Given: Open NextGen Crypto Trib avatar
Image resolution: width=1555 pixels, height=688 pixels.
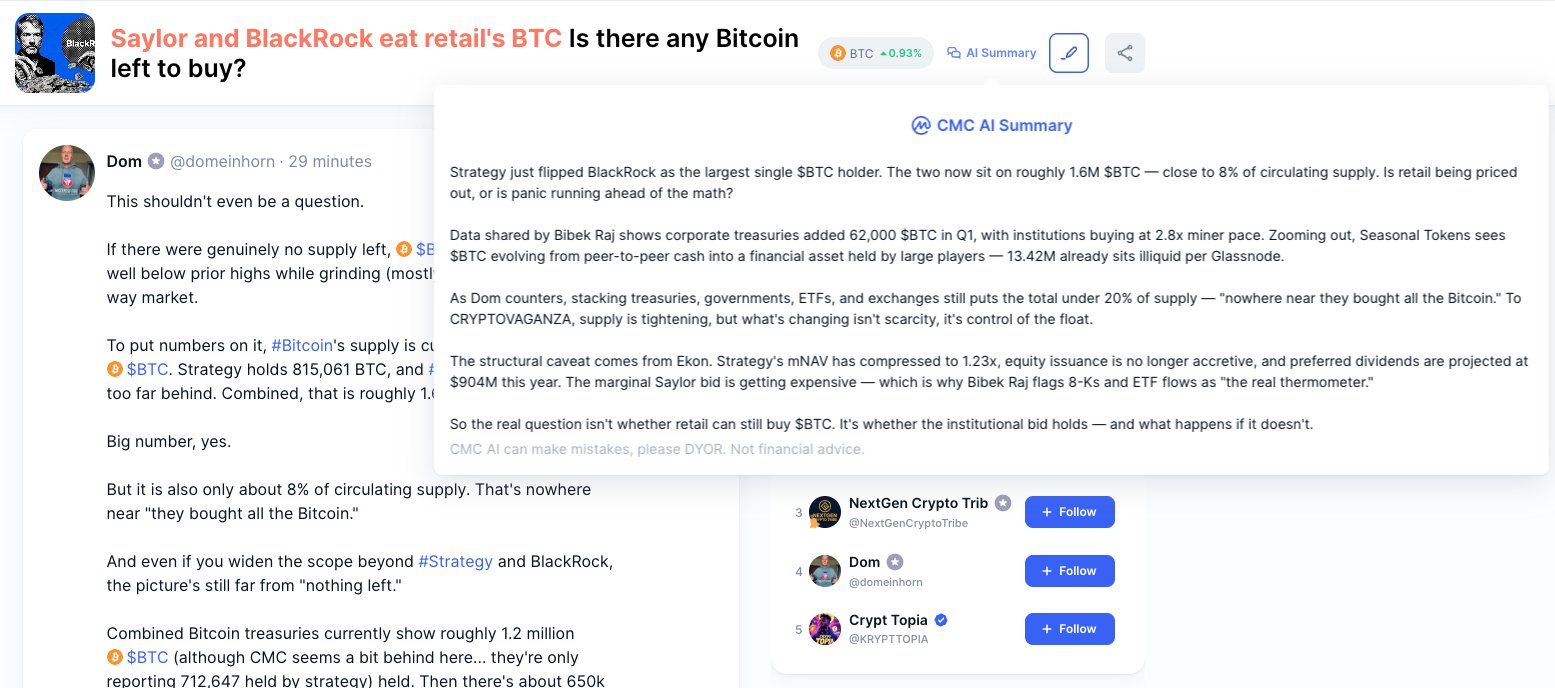Looking at the screenshot, I should 825,512.
